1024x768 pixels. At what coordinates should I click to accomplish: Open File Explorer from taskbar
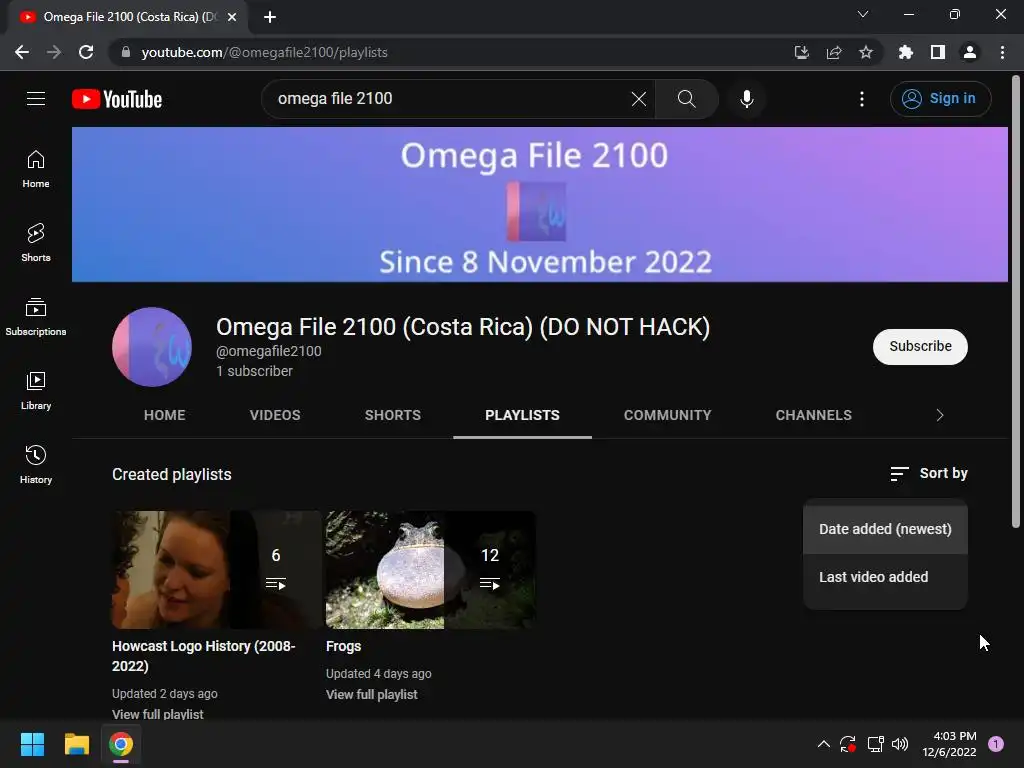(x=76, y=744)
